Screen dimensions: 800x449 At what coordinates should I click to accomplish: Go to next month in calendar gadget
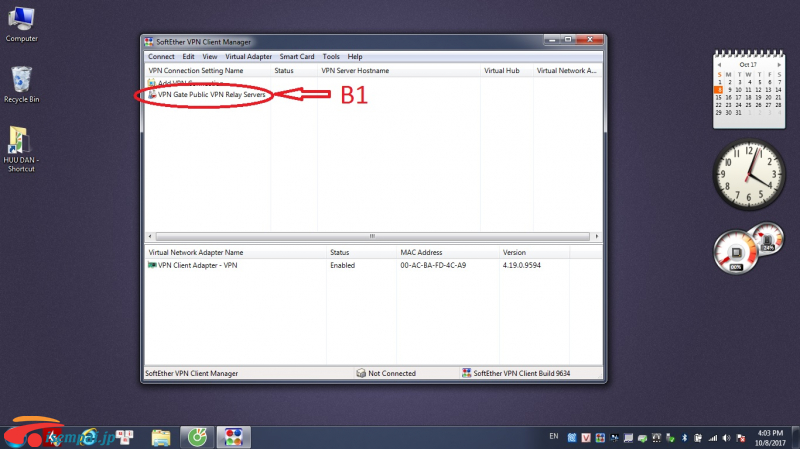pyautogui.click(x=779, y=65)
